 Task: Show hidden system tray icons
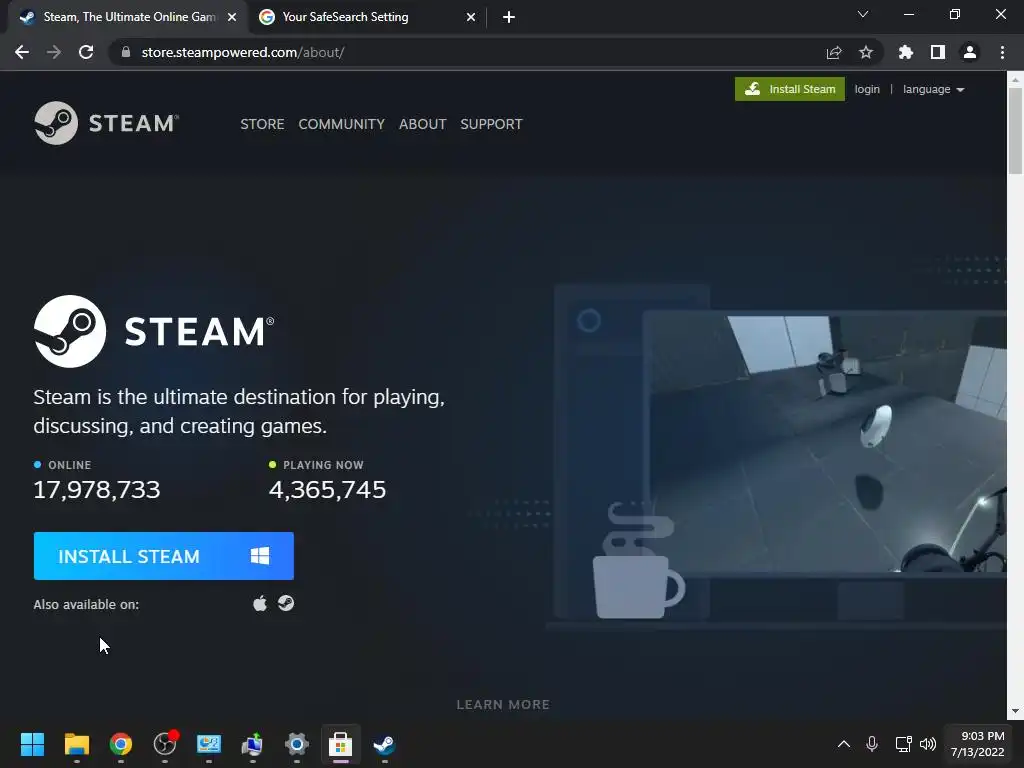(x=844, y=744)
